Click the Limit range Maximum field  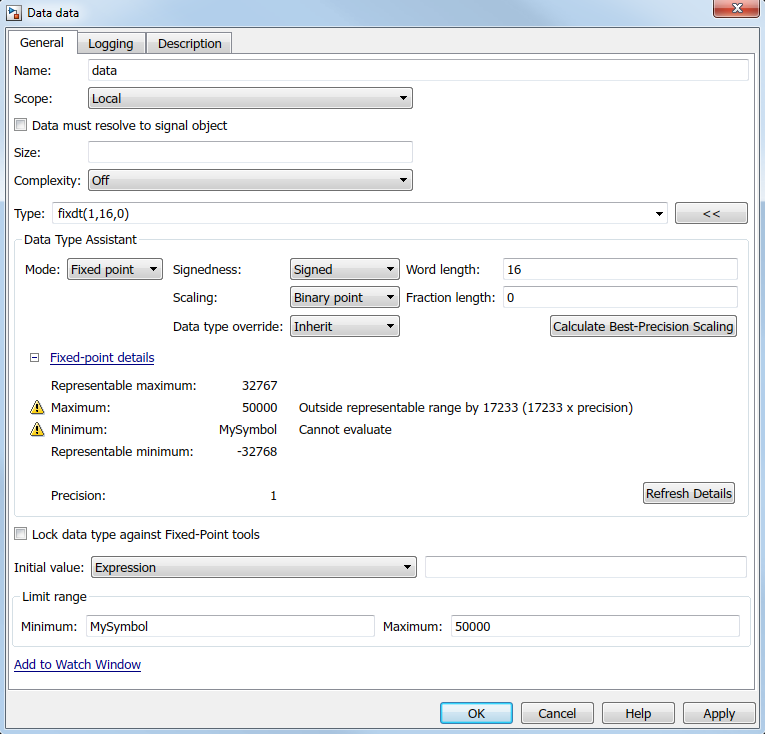click(595, 626)
